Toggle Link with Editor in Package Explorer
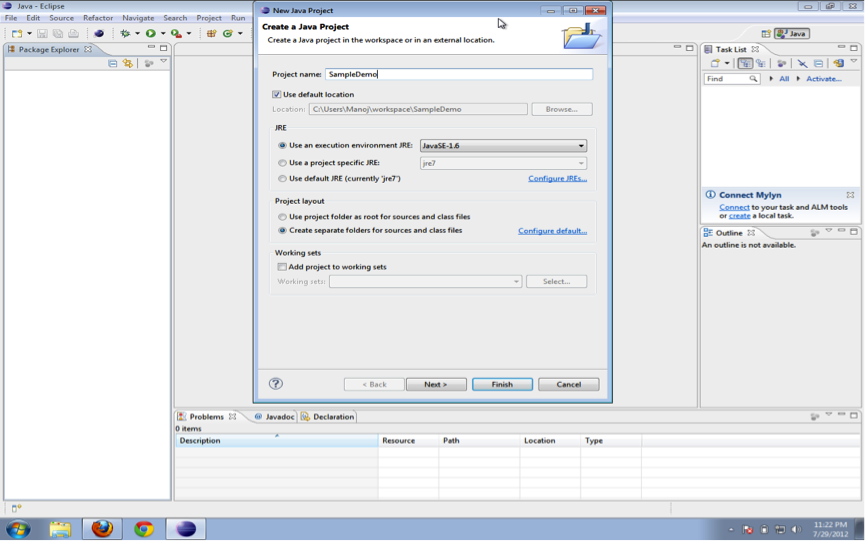The image size is (865, 541). (128, 63)
